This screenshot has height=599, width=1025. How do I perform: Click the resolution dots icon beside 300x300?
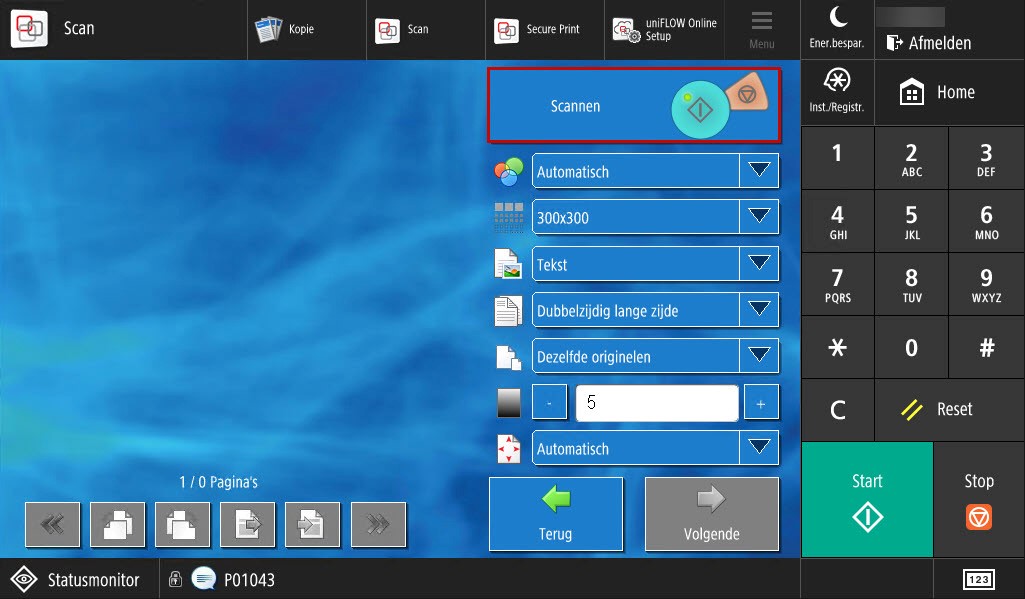508,217
